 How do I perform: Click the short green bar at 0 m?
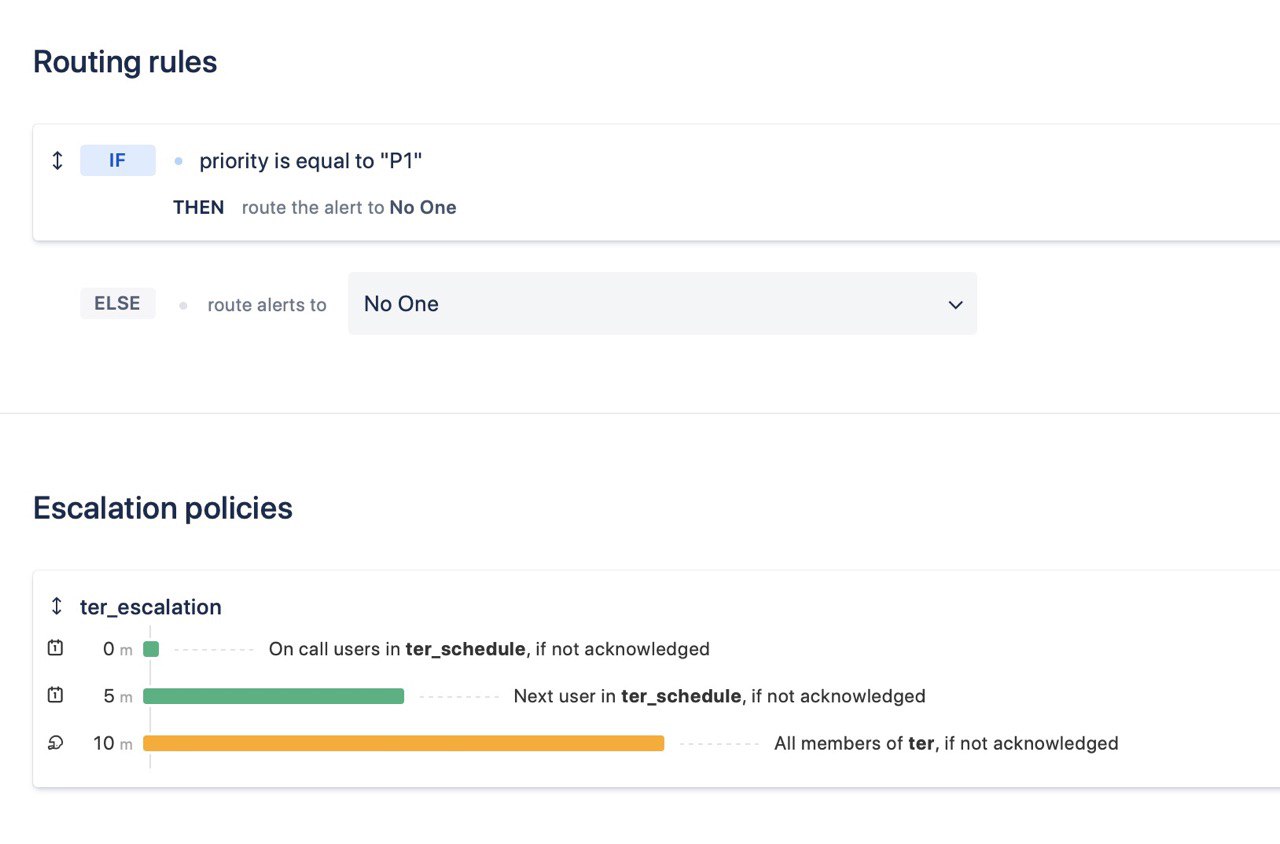click(151, 649)
